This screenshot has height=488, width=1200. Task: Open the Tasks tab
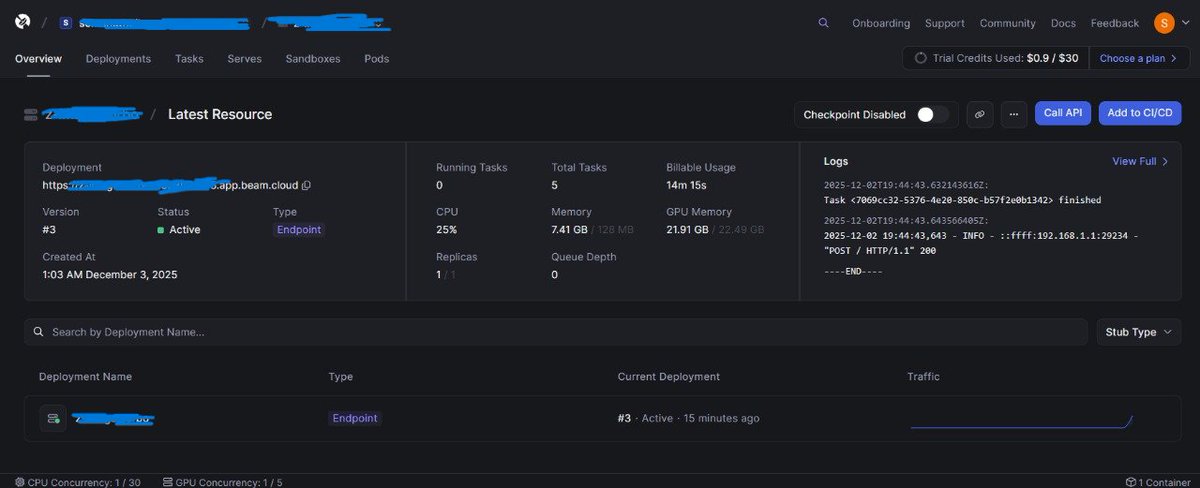(x=189, y=59)
